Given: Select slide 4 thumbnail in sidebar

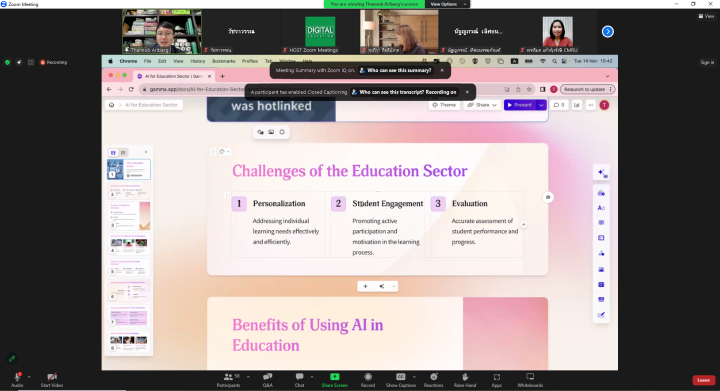Looking at the screenshot, I should [x=129, y=243].
